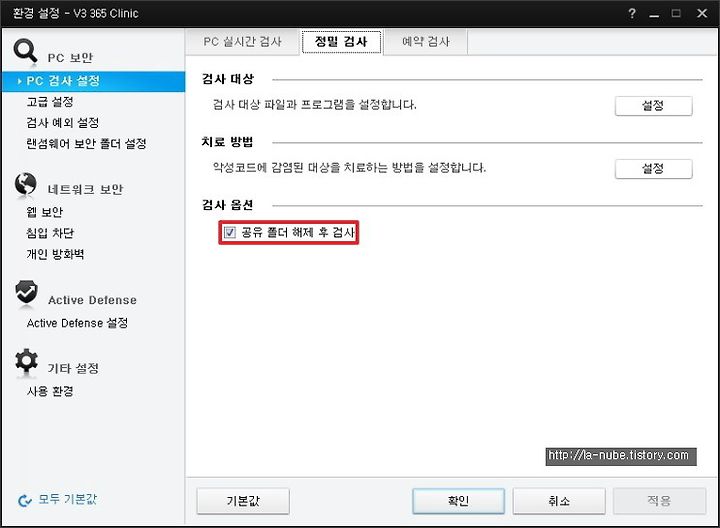Select PC 검사 설정 in sidebar
This screenshot has width=720, height=528.
coord(94,81)
